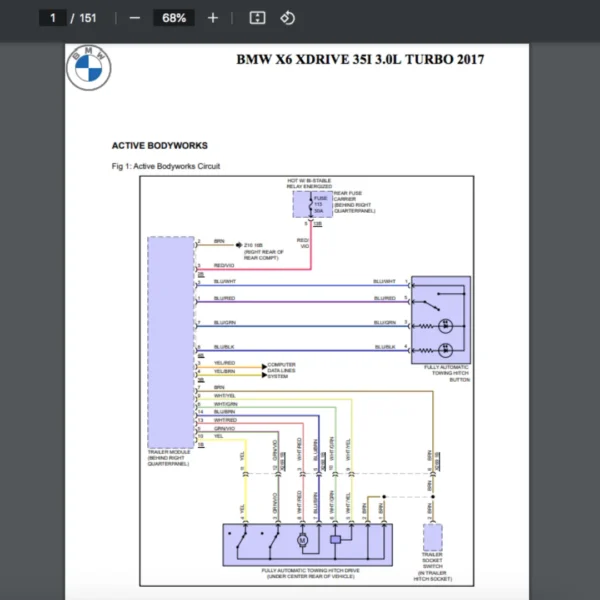Click the Fully Automatic Towing Hitch Drive block

(x=307, y=544)
